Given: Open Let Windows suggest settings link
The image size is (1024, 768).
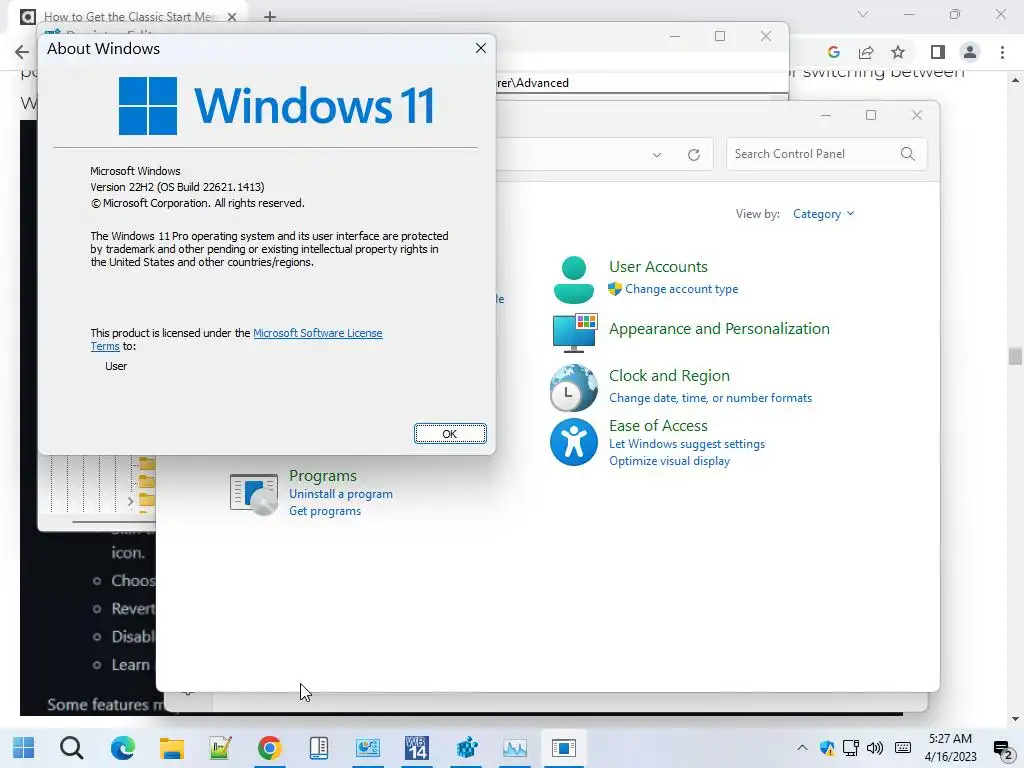Looking at the screenshot, I should 687,444.
